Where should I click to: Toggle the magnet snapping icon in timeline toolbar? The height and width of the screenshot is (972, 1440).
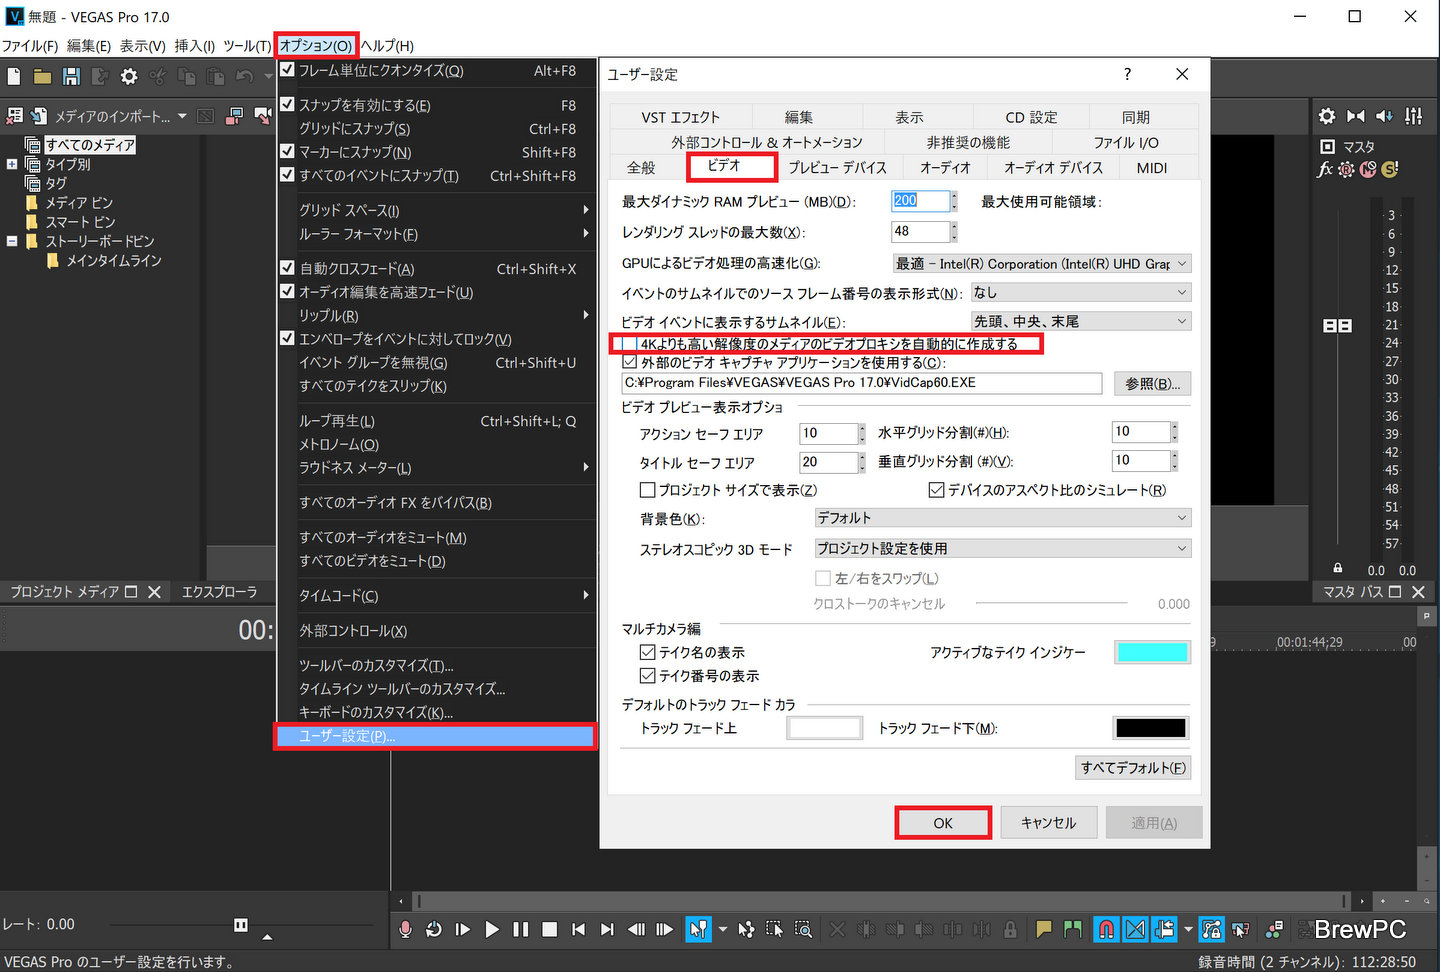pyautogui.click(x=1105, y=929)
